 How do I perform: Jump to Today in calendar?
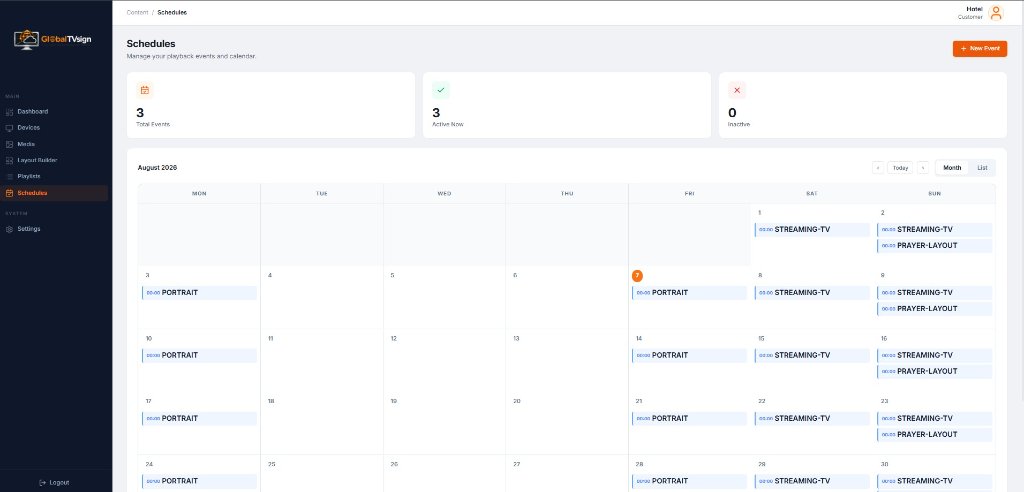900,168
